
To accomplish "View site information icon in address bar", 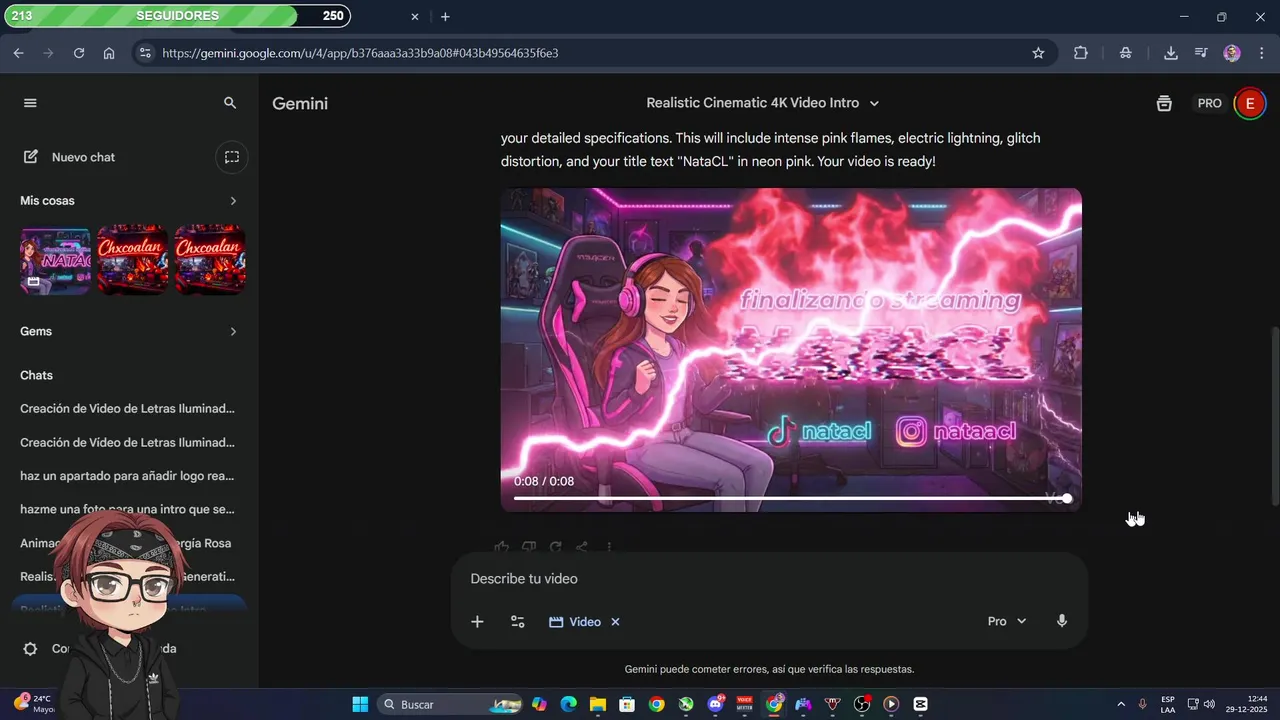I will [x=145, y=53].
